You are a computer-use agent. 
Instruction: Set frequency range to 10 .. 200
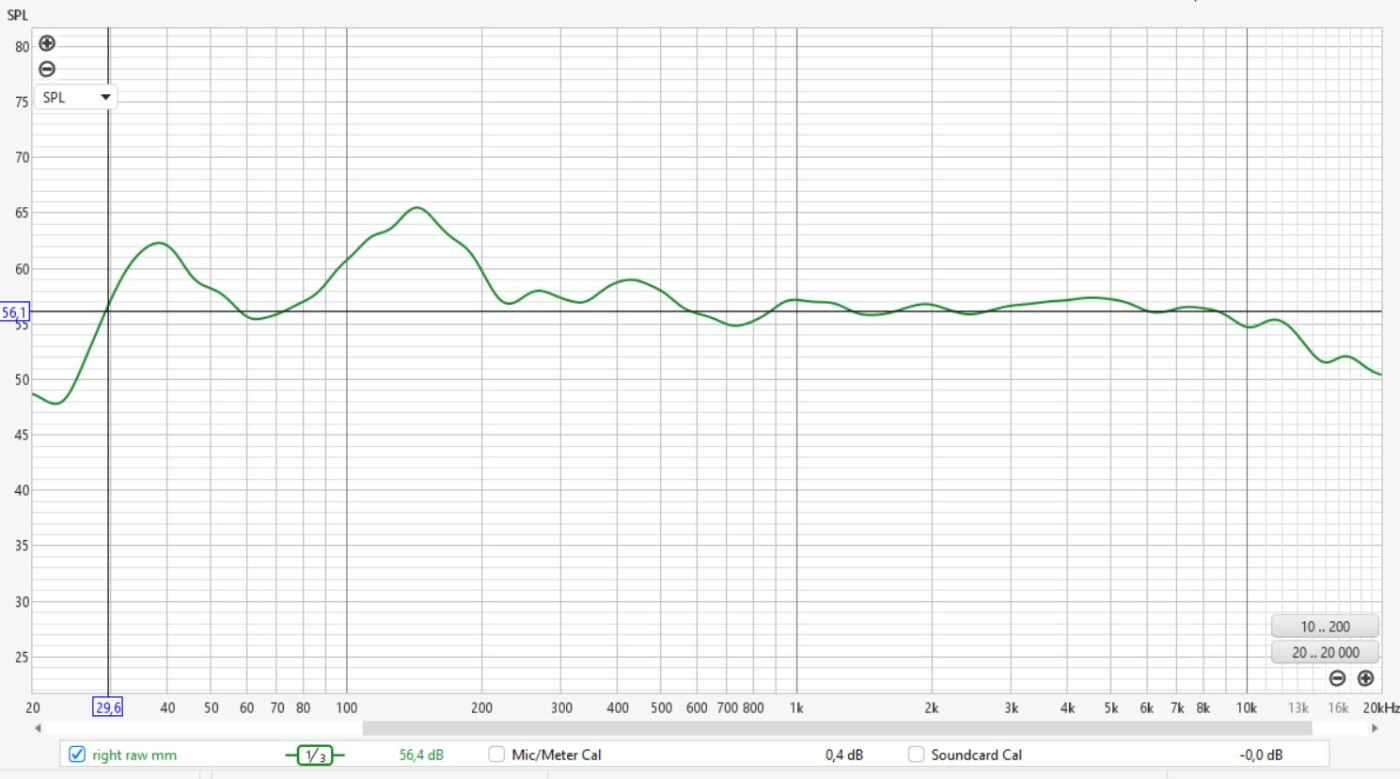point(1324,627)
